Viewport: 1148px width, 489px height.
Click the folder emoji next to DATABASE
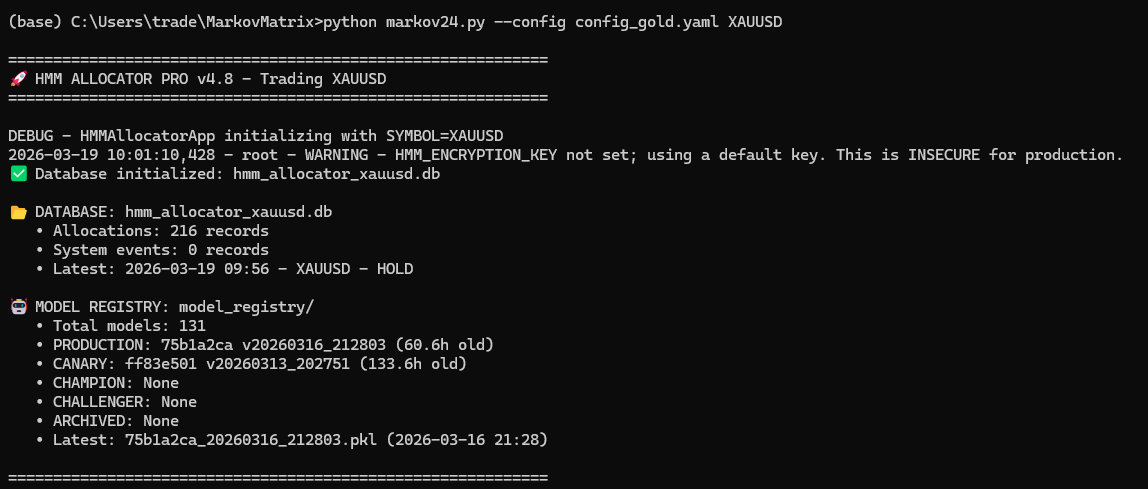tap(17, 212)
